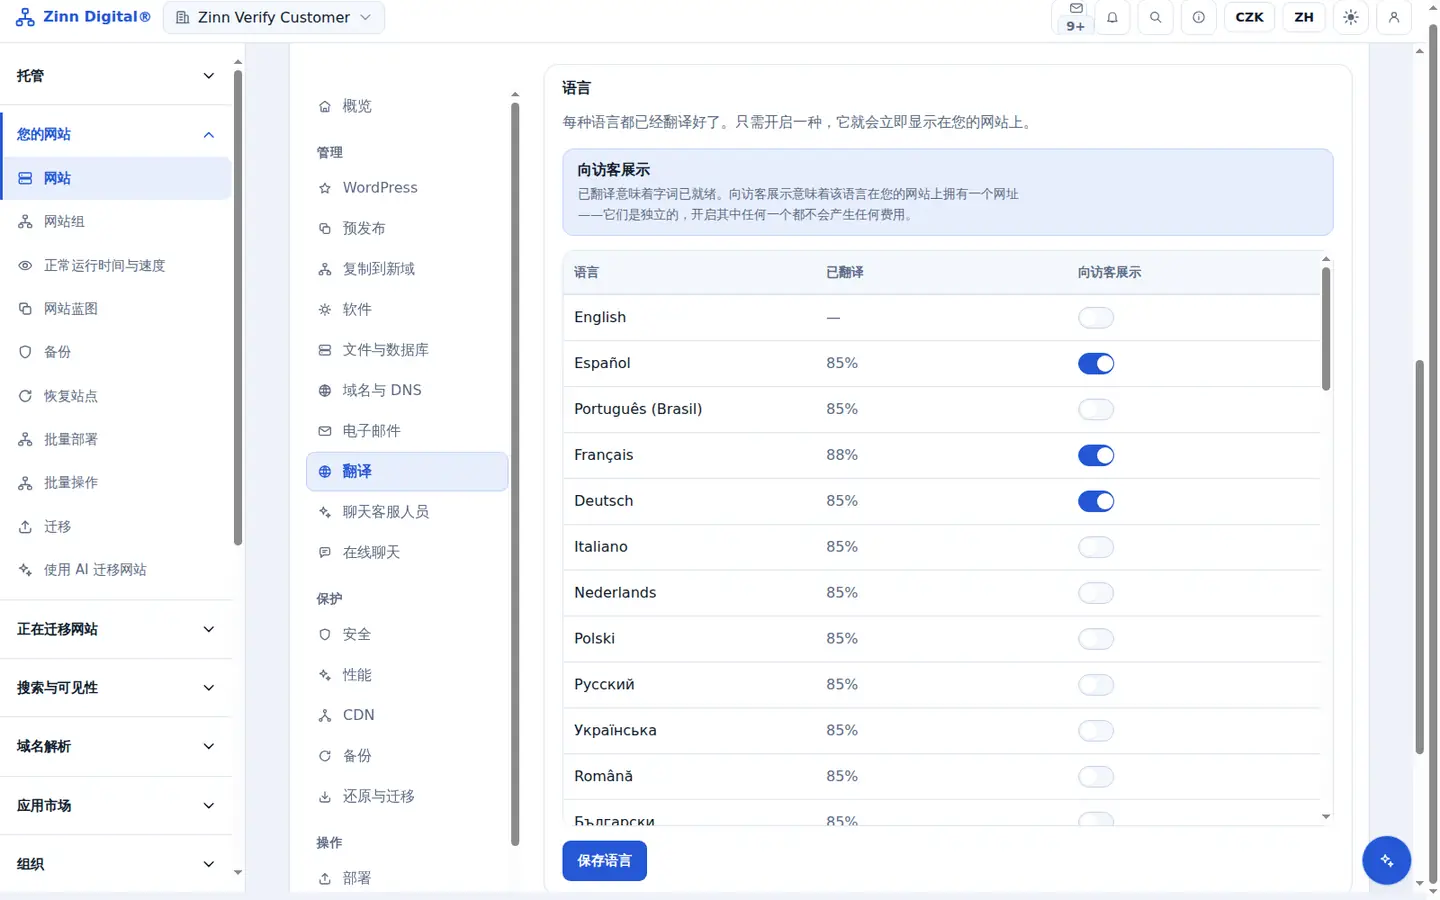Screen dimensions: 1440x900
Task: Click the 电子邮件 envelope icon
Action: click(x=324, y=431)
